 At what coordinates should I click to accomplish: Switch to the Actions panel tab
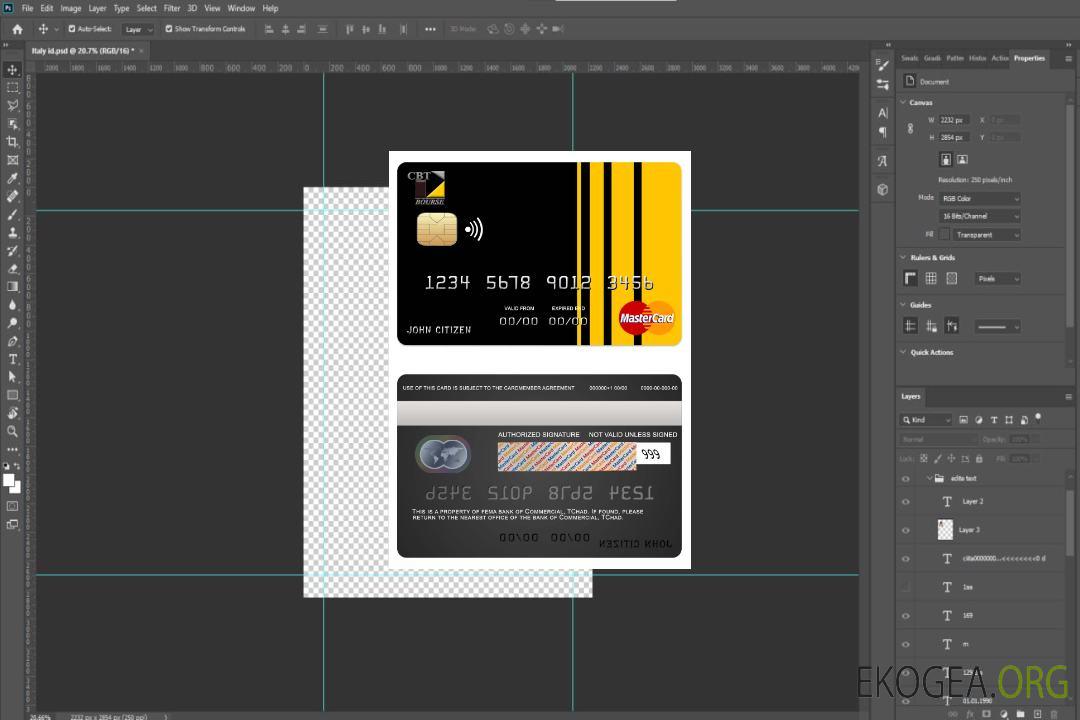click(x=999, y=58)
